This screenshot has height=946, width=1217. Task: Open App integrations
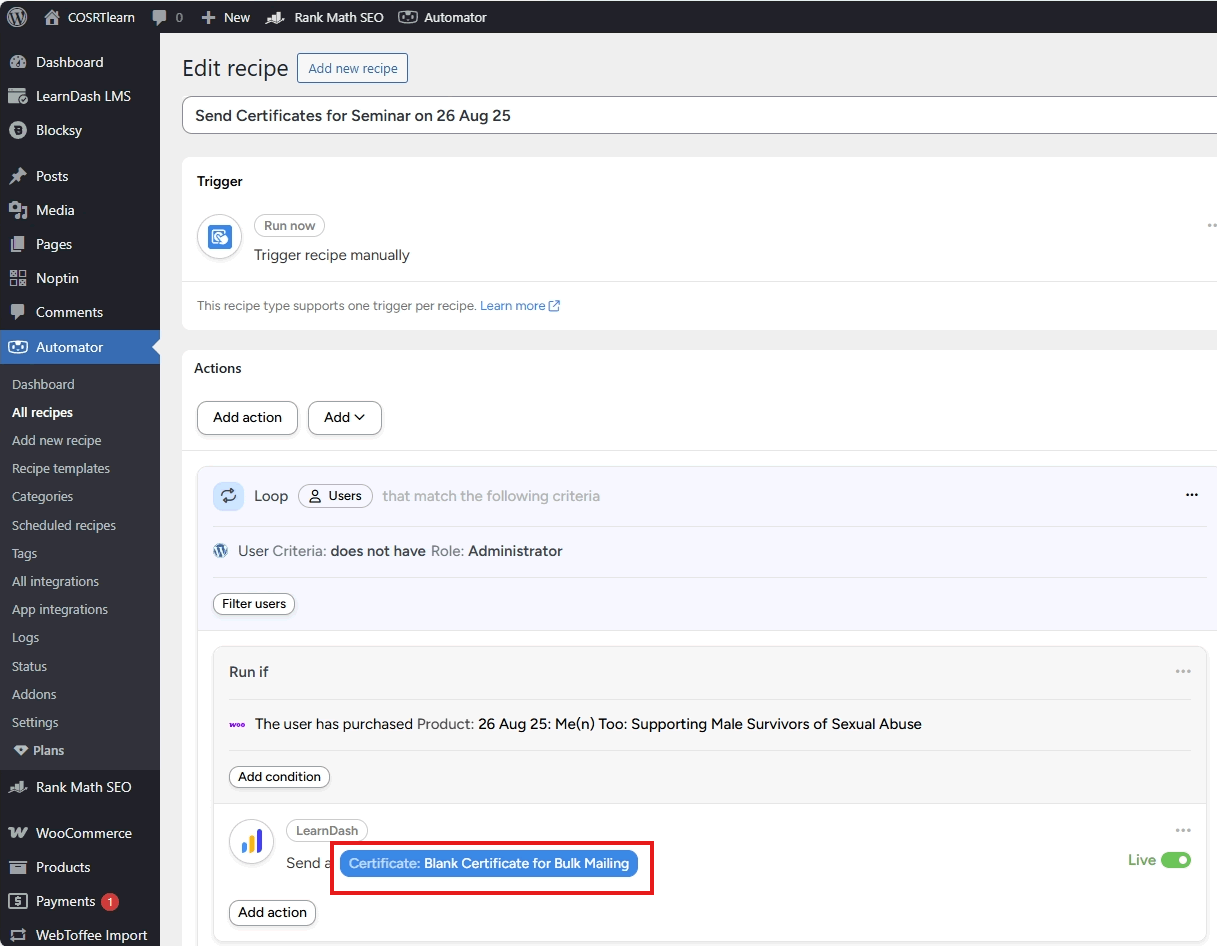pyautogui.click(x=60, y=609)
